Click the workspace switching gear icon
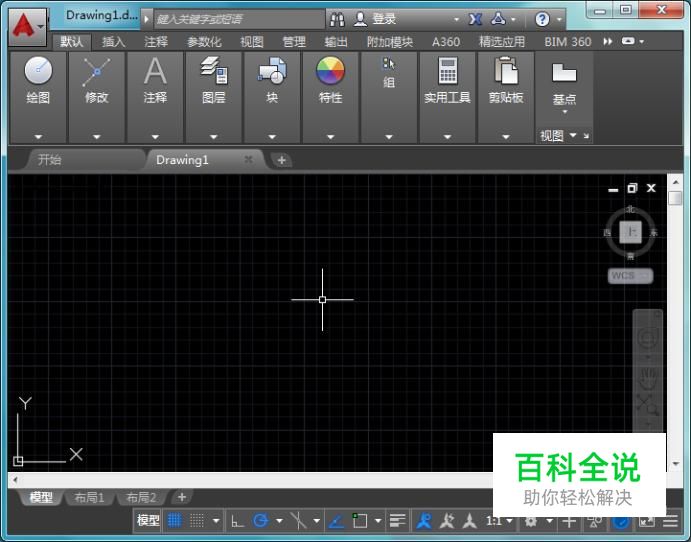Viewport: 691px width, 542px height. pos(531,522)
